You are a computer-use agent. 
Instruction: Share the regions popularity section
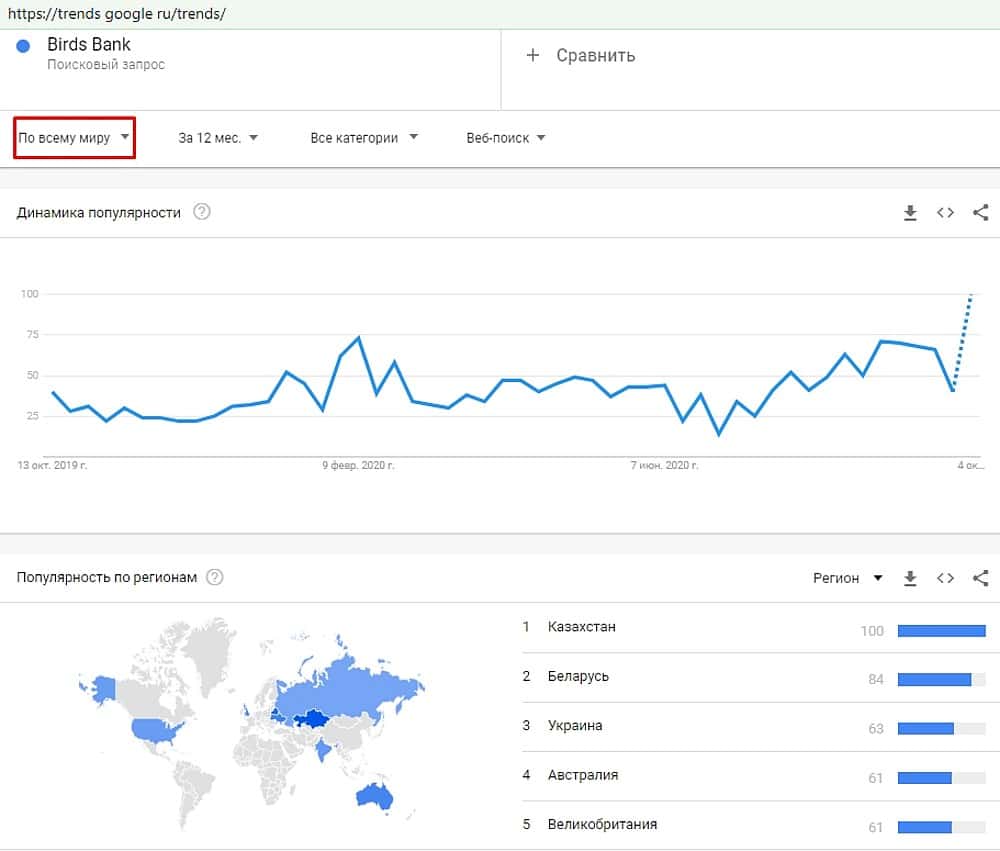(x=981, y=578)
